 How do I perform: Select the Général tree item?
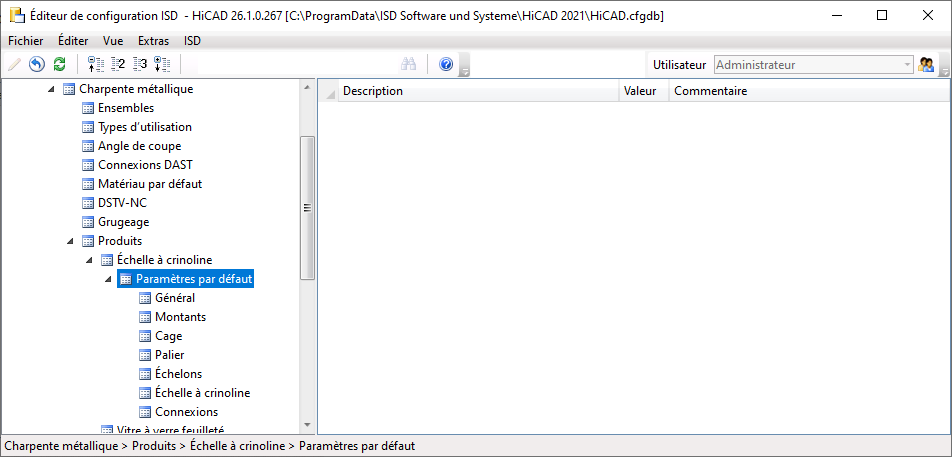[x=175, y=298]
